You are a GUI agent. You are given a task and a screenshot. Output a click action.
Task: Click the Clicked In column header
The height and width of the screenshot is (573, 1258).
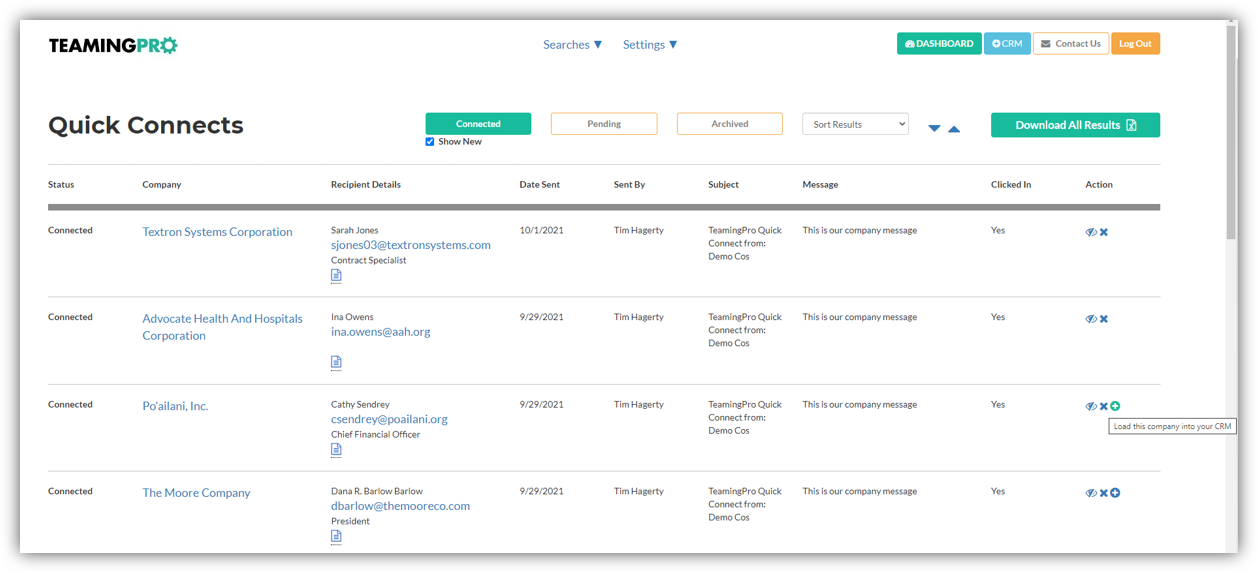1011,185
